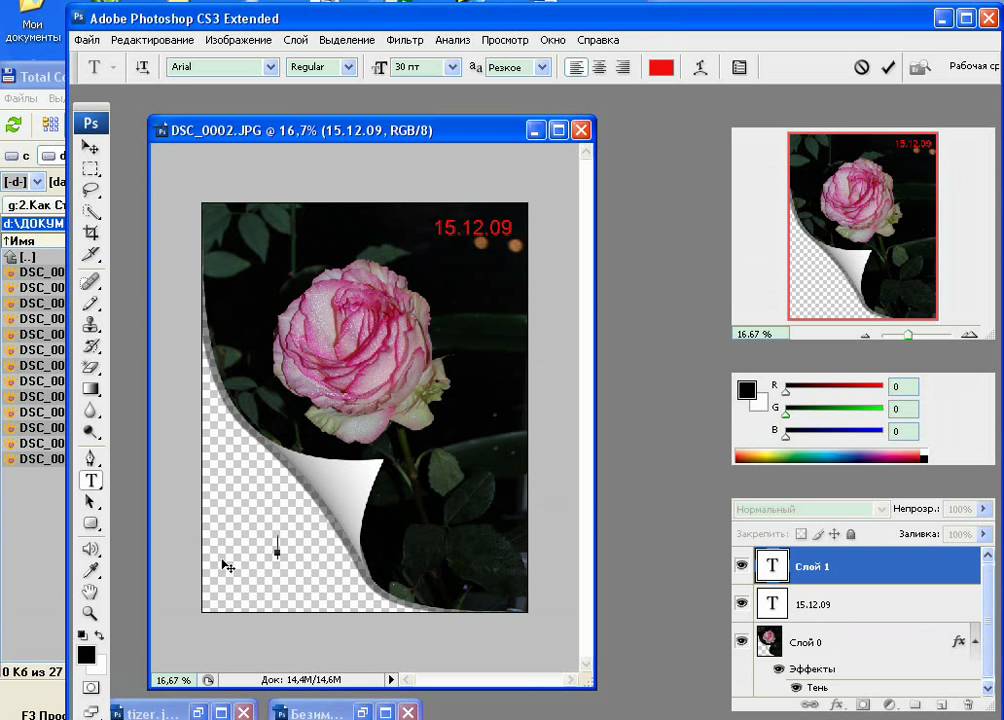1004x720 pixels.
Task: Open the 30 пт font size dropdown
Action: pyautogui.click(x=453, y=67)
